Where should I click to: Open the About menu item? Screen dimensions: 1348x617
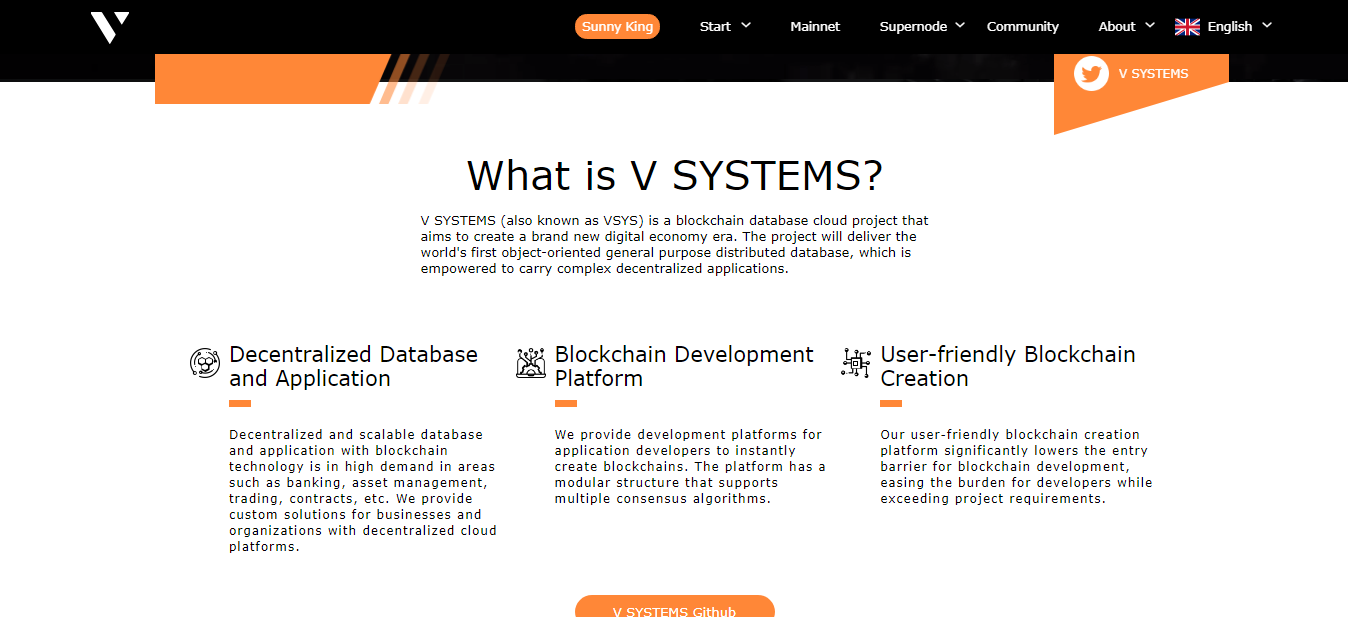(x=1117, y=27)
